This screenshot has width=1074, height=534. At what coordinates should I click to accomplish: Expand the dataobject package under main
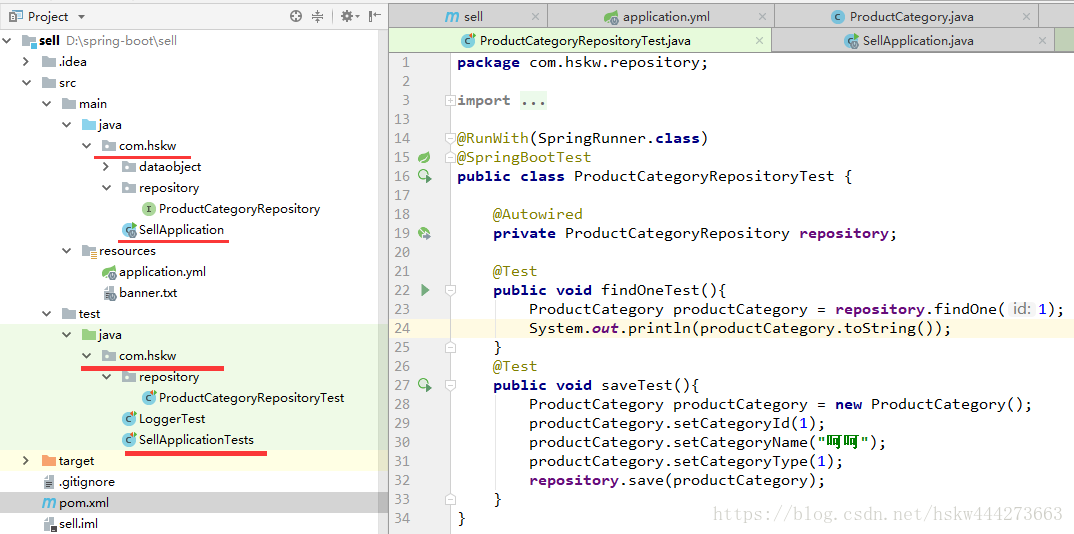click(x=106, y=167)
